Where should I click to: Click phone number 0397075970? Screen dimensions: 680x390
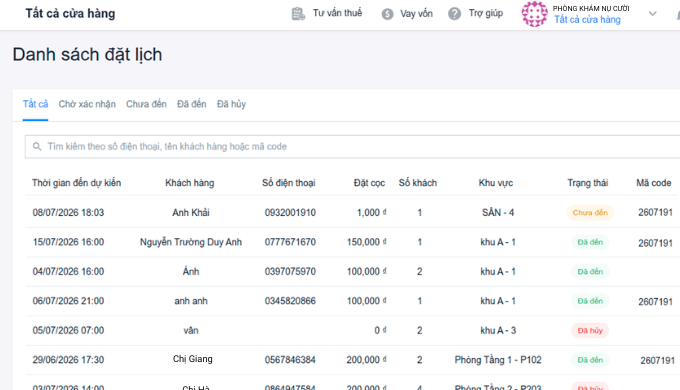pos(290,272)
